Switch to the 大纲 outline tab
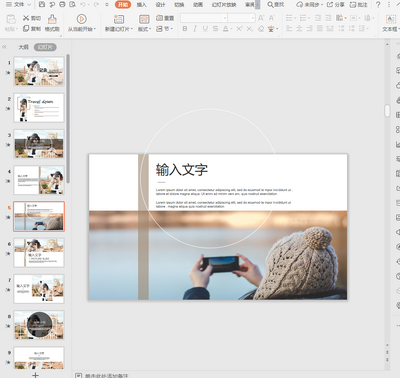 (23, 47)
